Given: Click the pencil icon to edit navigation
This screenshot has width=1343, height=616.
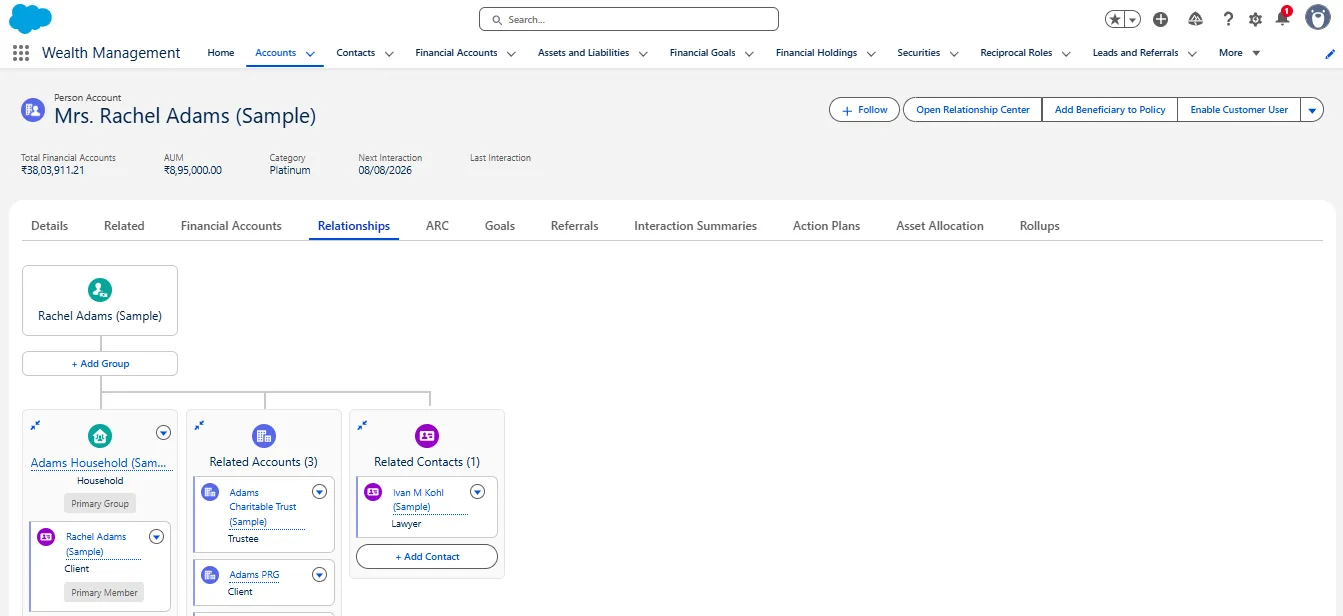Looking at the screenshot, I should coord(1329,53).
